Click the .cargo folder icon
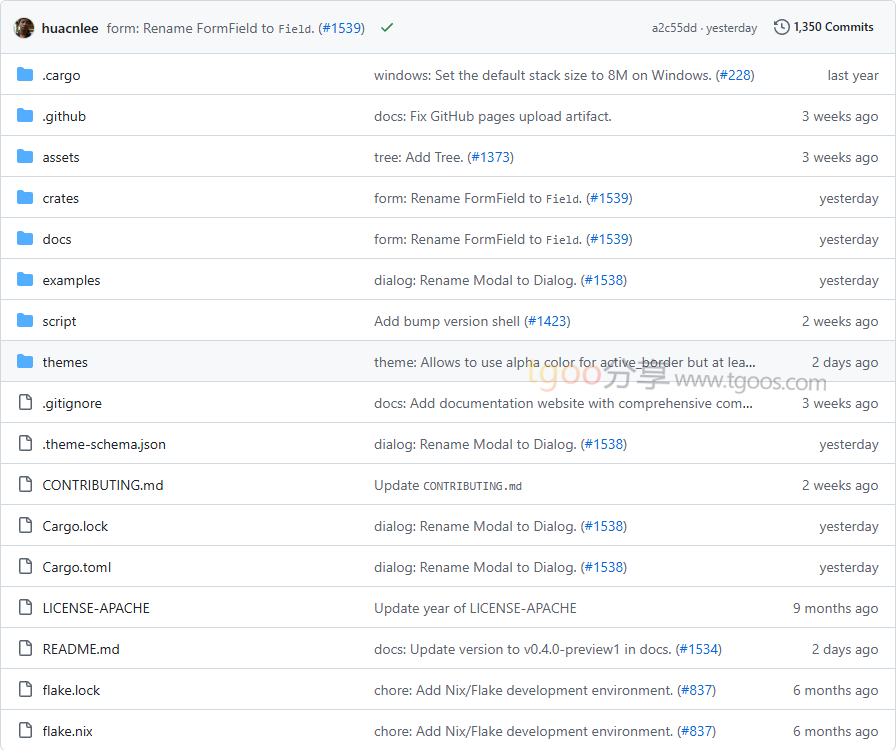Image resolution: width=896 pixels, height=751 pixels. click(25, 75)
